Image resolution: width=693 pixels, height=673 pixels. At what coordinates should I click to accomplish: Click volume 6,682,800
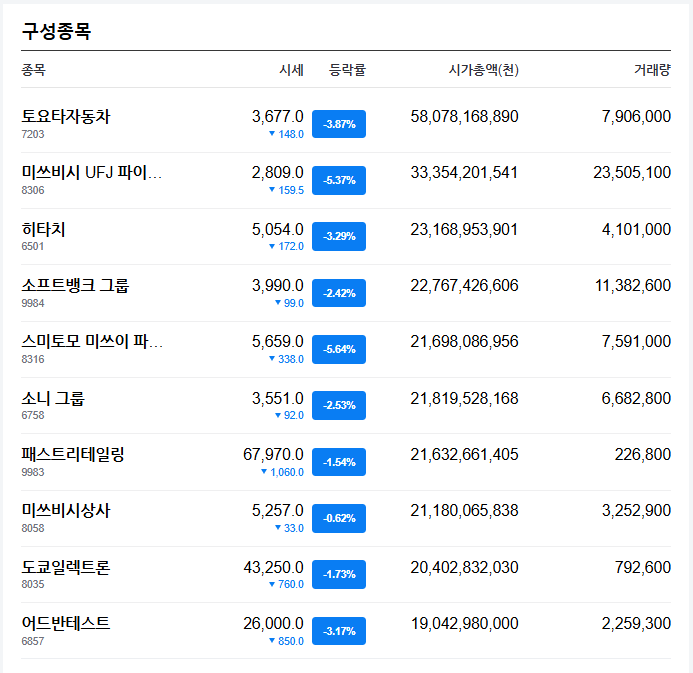pos(636,399)
